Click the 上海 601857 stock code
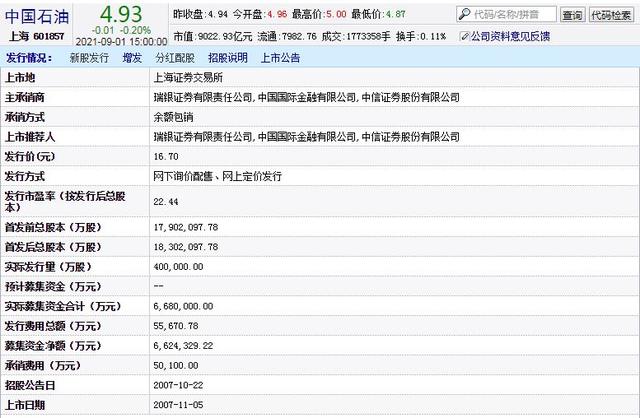This screenshot has height=418, width=640. click(37, 36)
